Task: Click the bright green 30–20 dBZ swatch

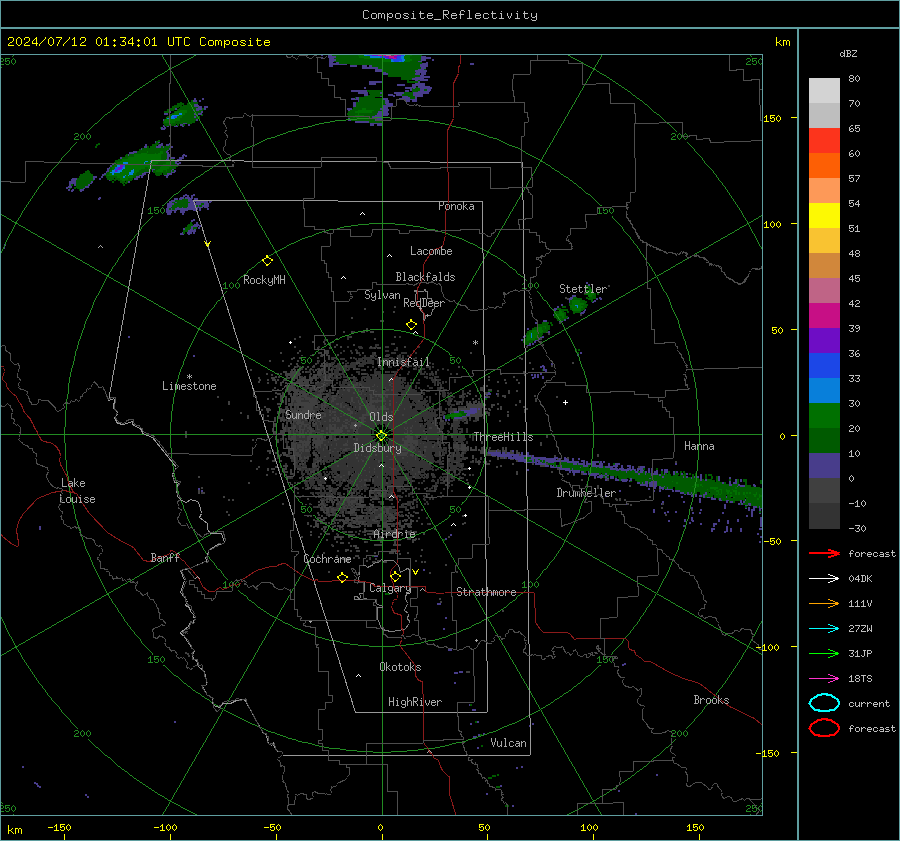Action: tap(824, 416)
